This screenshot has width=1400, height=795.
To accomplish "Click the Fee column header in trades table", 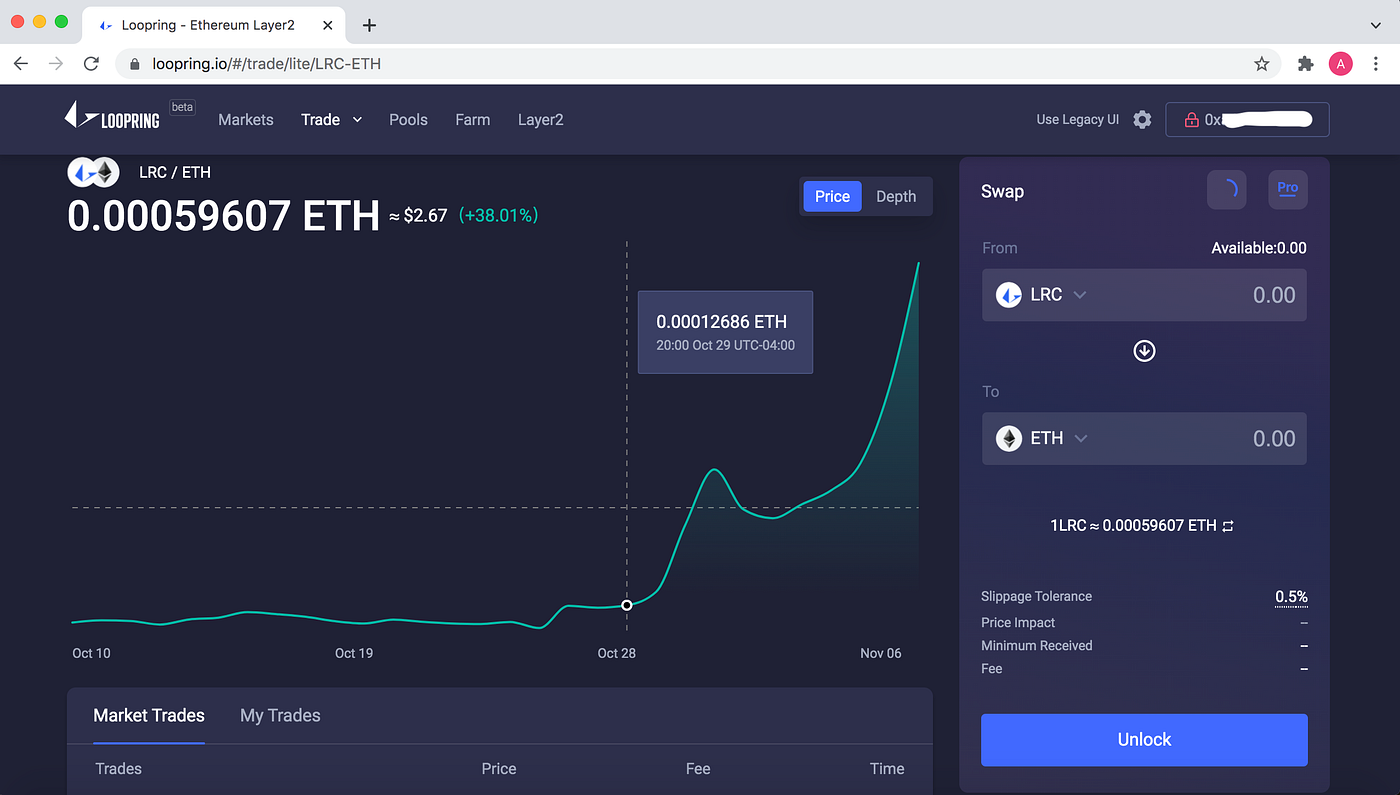I will (x=698, y=769).
